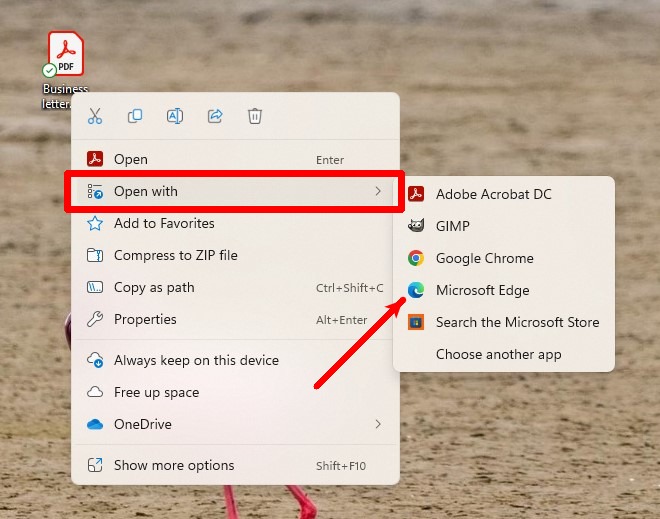Image resolution: width=660 pixels, height=519 pixels.
Task: Expand the Open with submenu
Action: tap(235, 192)
